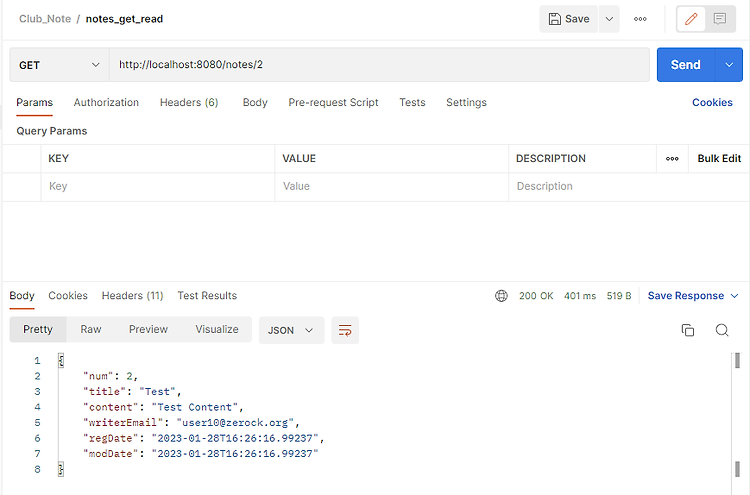Viewport: 750px width, 495px height.
Task: Click the 200 OK status text
Action: (x=536, y=296)
